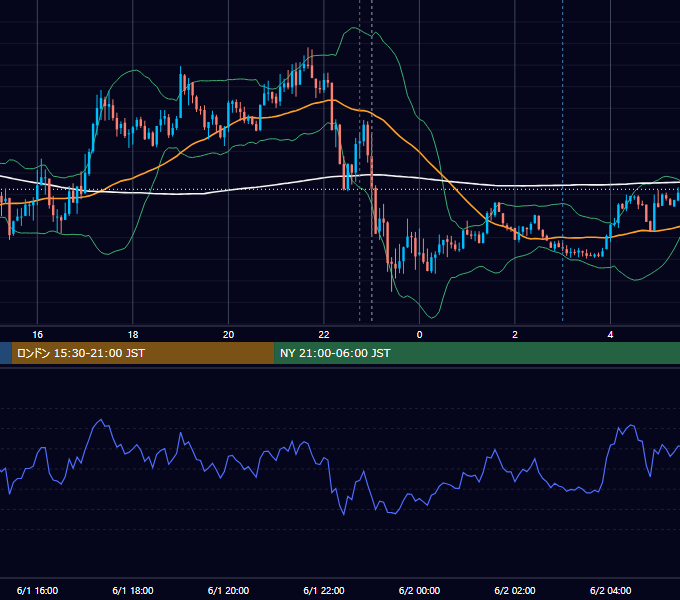
Task: Click the hour label 16 on the time axis
Action: [x=38, y=335]
